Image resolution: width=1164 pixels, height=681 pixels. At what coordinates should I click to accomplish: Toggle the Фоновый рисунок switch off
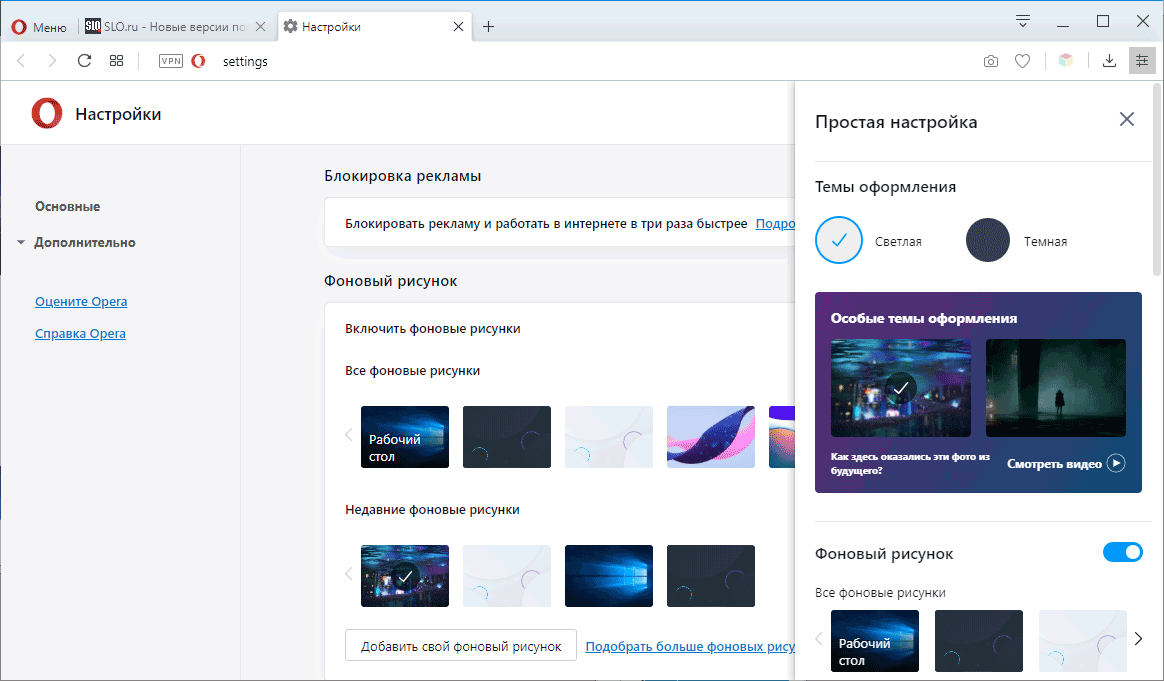click(1122, 552)
